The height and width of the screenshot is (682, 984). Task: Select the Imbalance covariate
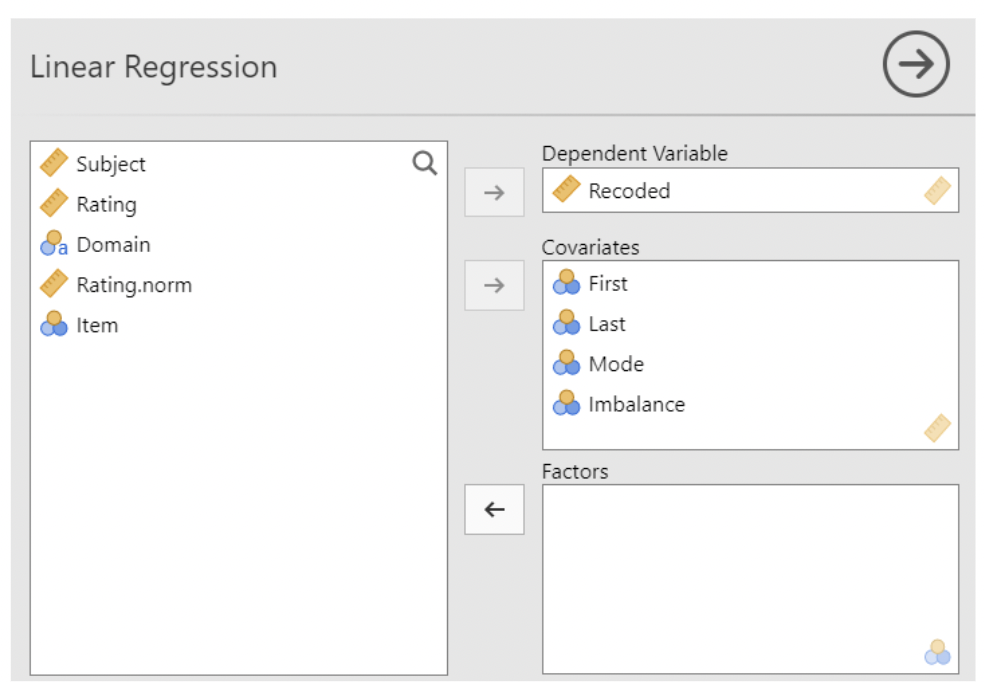[636, 405]
